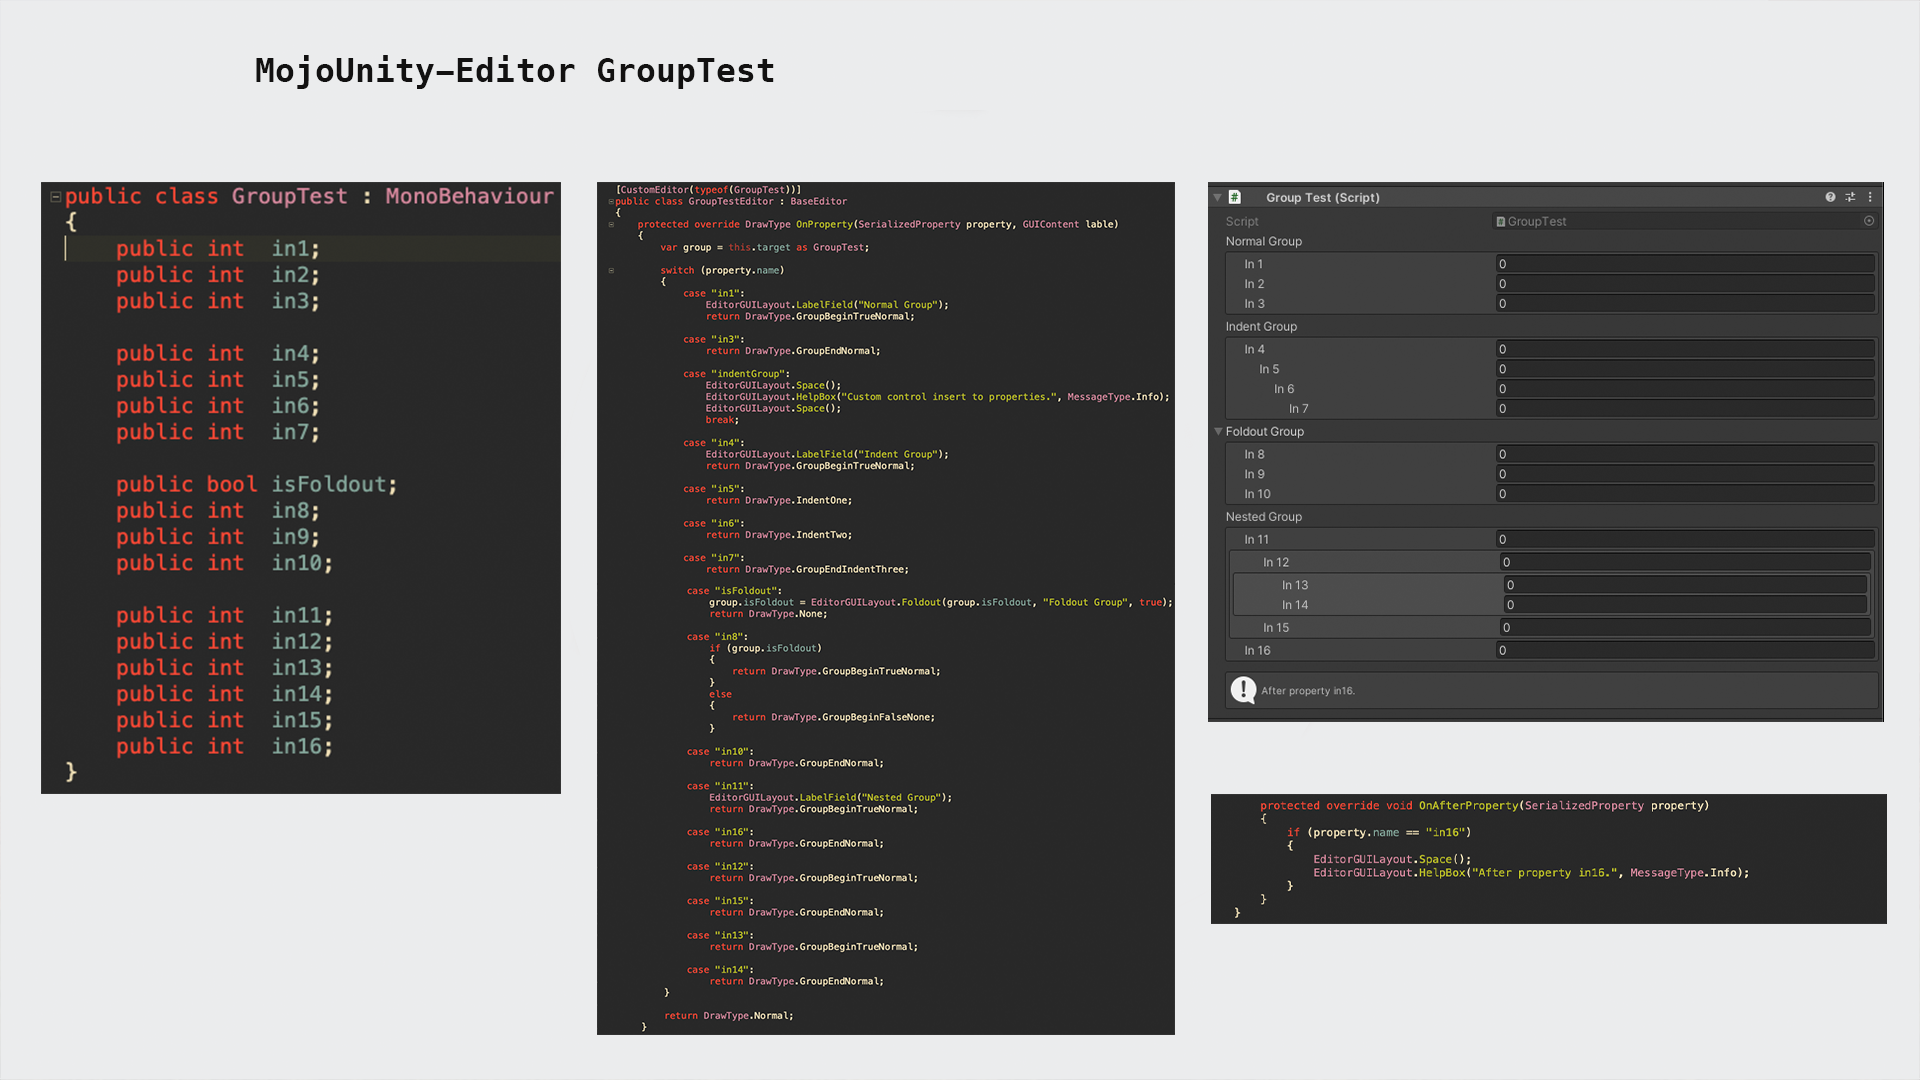Click the In 5 value field
Image resolution: width=1920 pixels, height=1080 pixels.
pos(1685,369)
